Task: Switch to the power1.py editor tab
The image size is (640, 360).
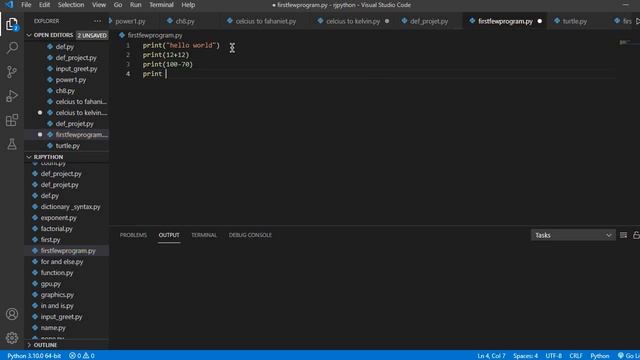Action: pos(130,21)
